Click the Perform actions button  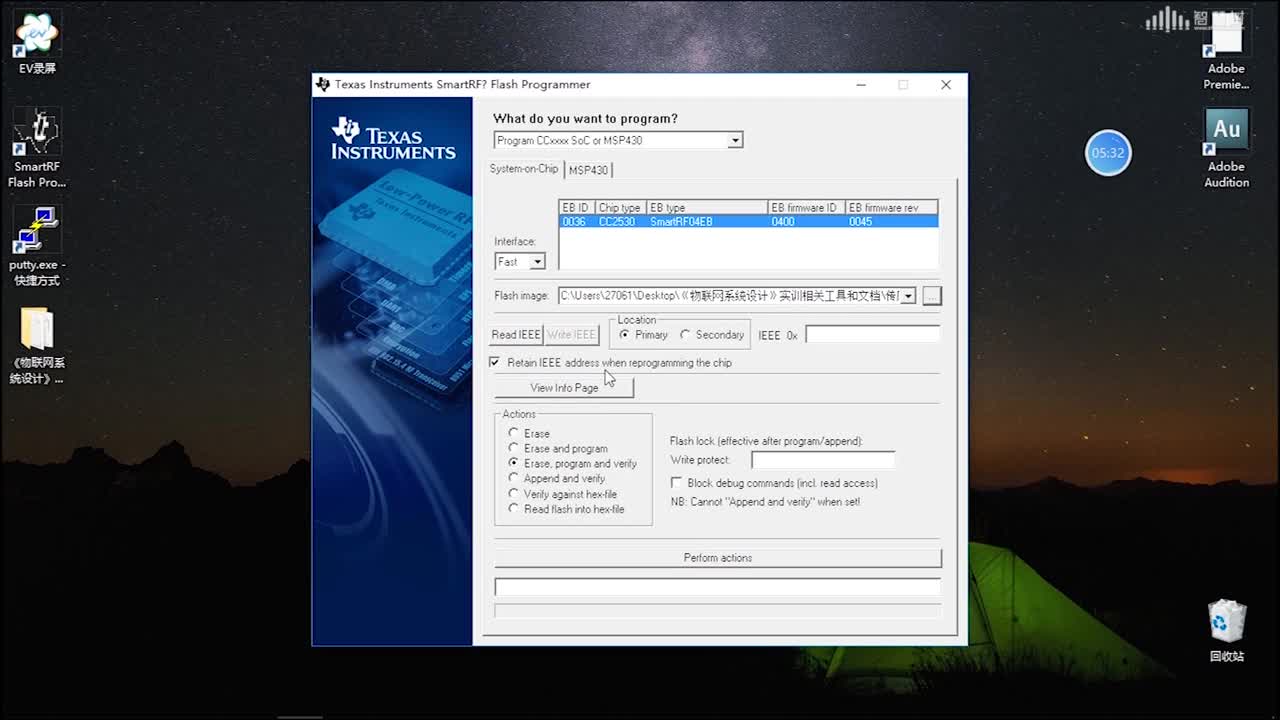point(718,558)
